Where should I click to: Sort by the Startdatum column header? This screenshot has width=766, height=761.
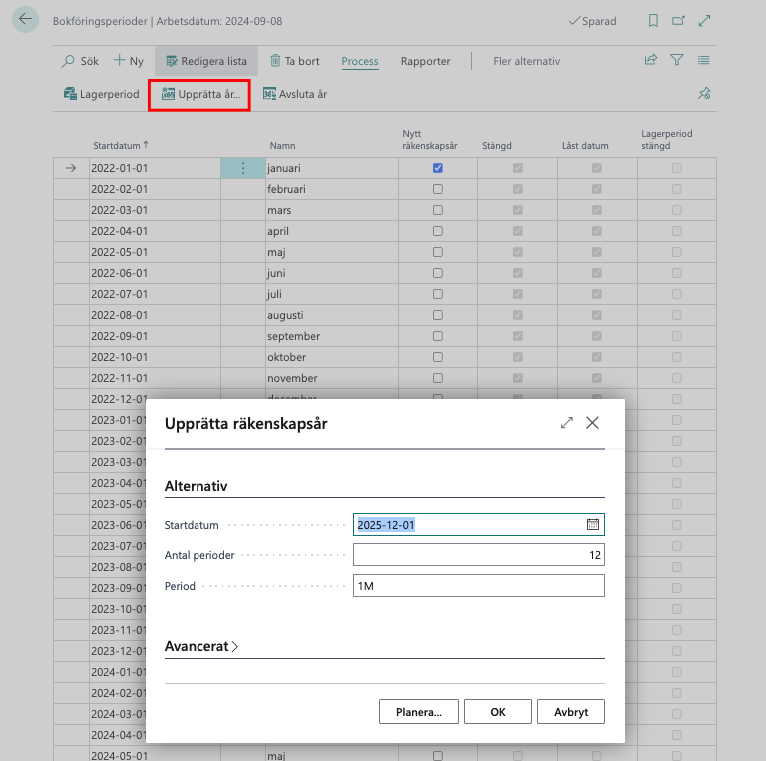(120, 145)
